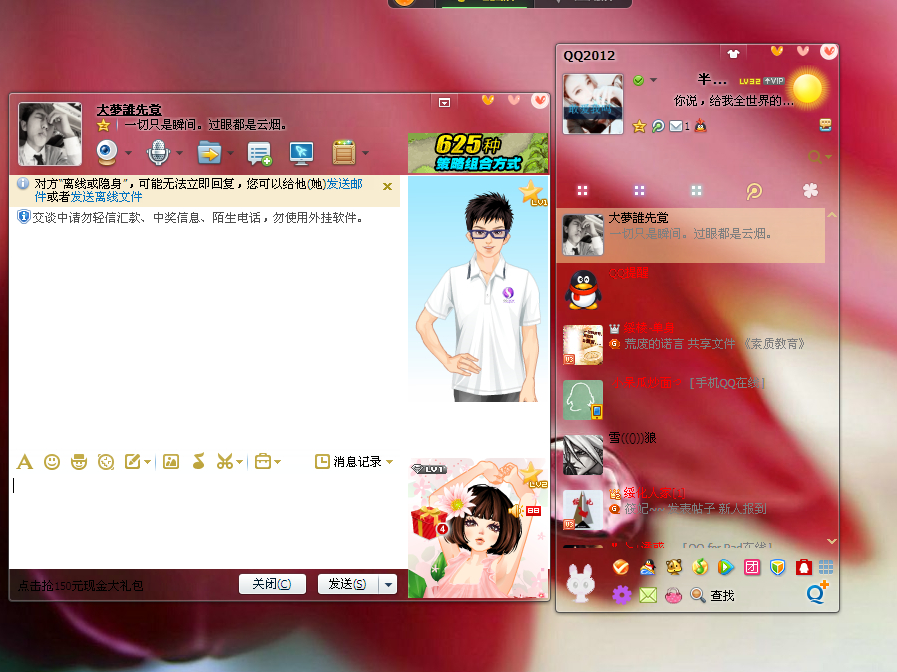Create a discussion group with chat-plus icon
The height and width of the screenshot is (672, 897).
pos(259,153)
